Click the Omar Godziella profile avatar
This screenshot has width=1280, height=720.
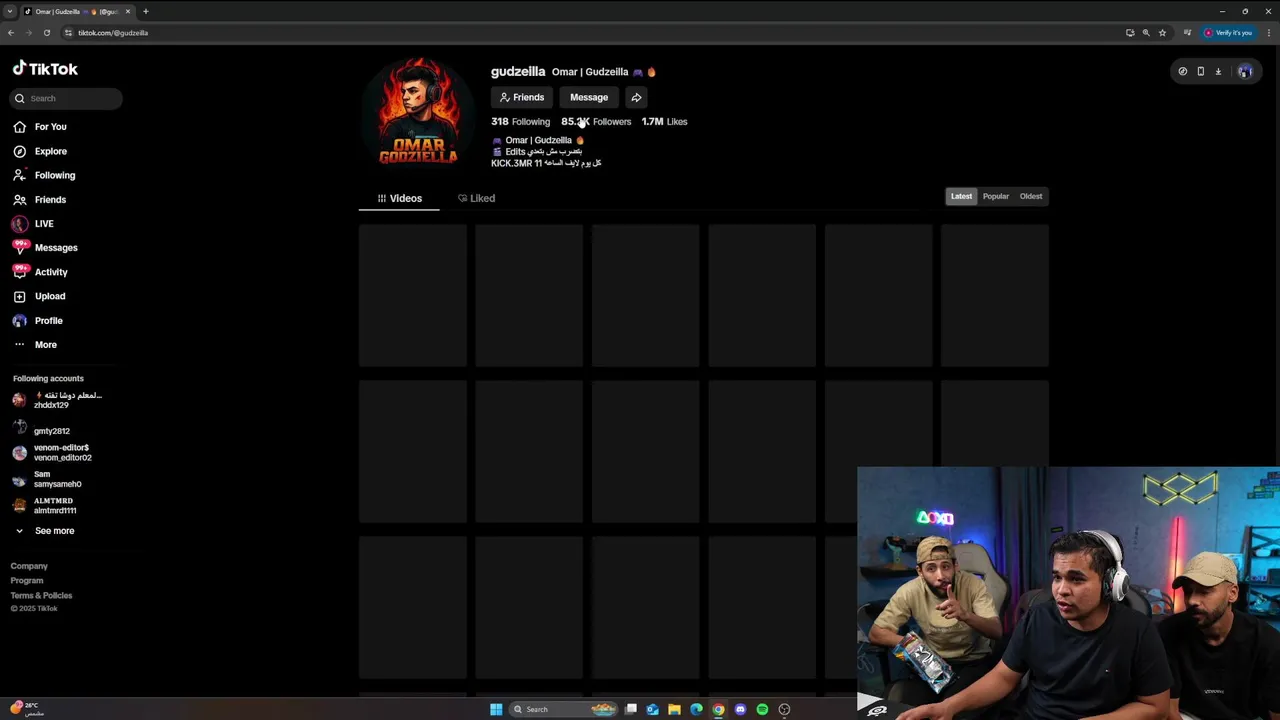pos(418,112)
